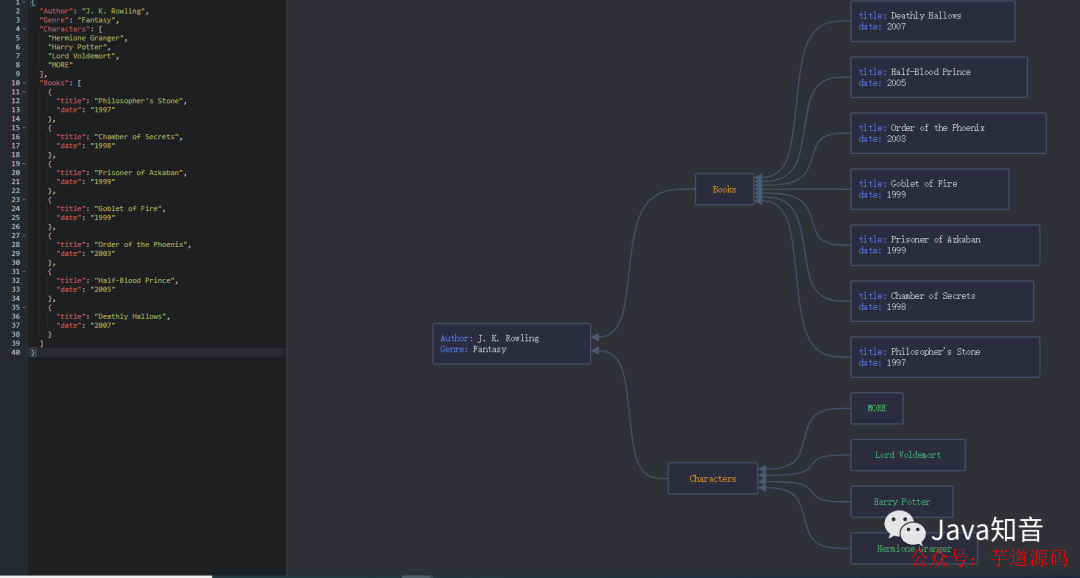Click the "title": "Deathly Hallows" editor line
The width and height of the screenshot is (1080, 578).
pos(113,316)
